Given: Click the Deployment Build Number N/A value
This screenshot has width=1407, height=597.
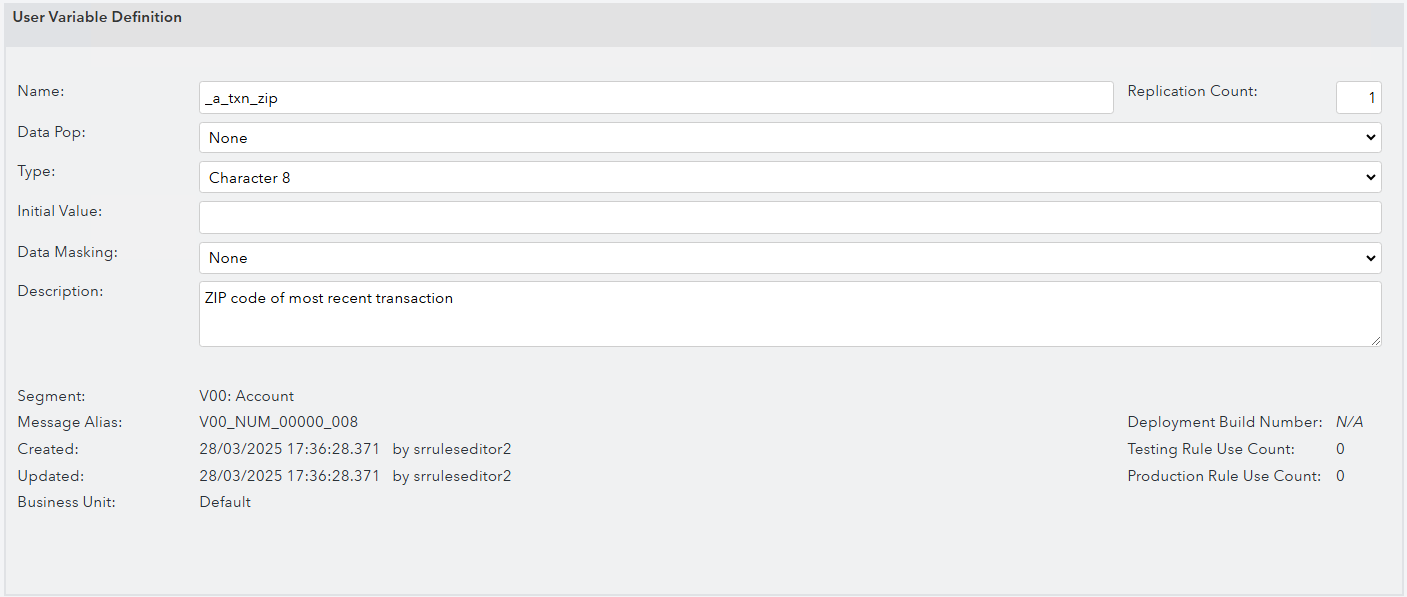Looking at the screenshot, I should (x=1349, y=422).
